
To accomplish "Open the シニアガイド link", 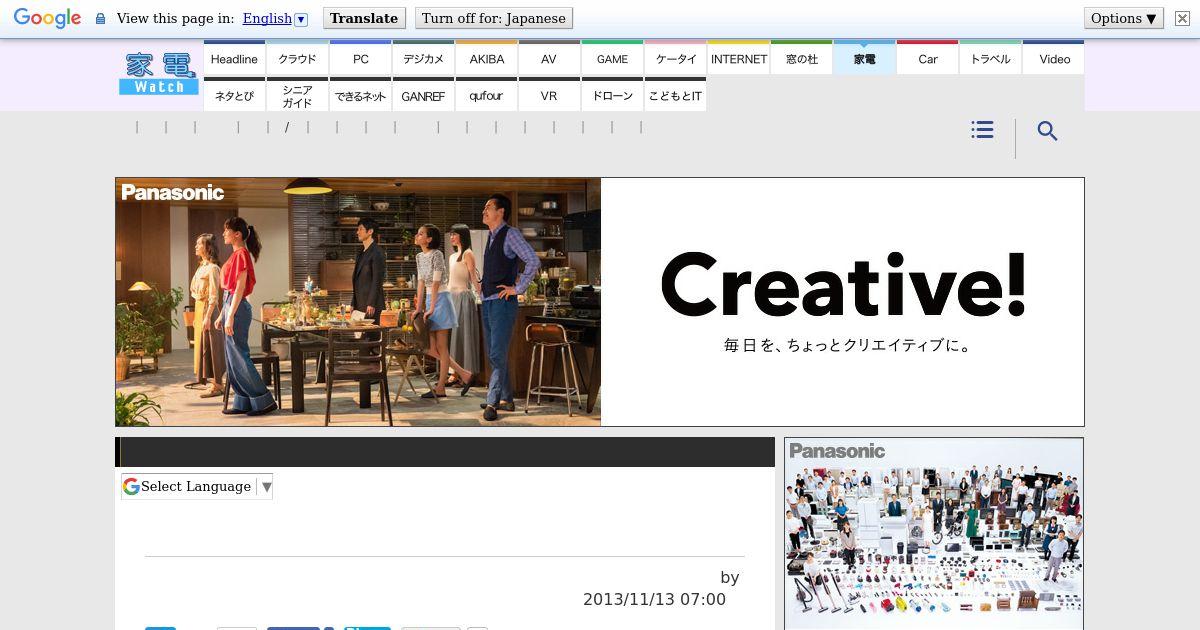I will coord(297,95).
